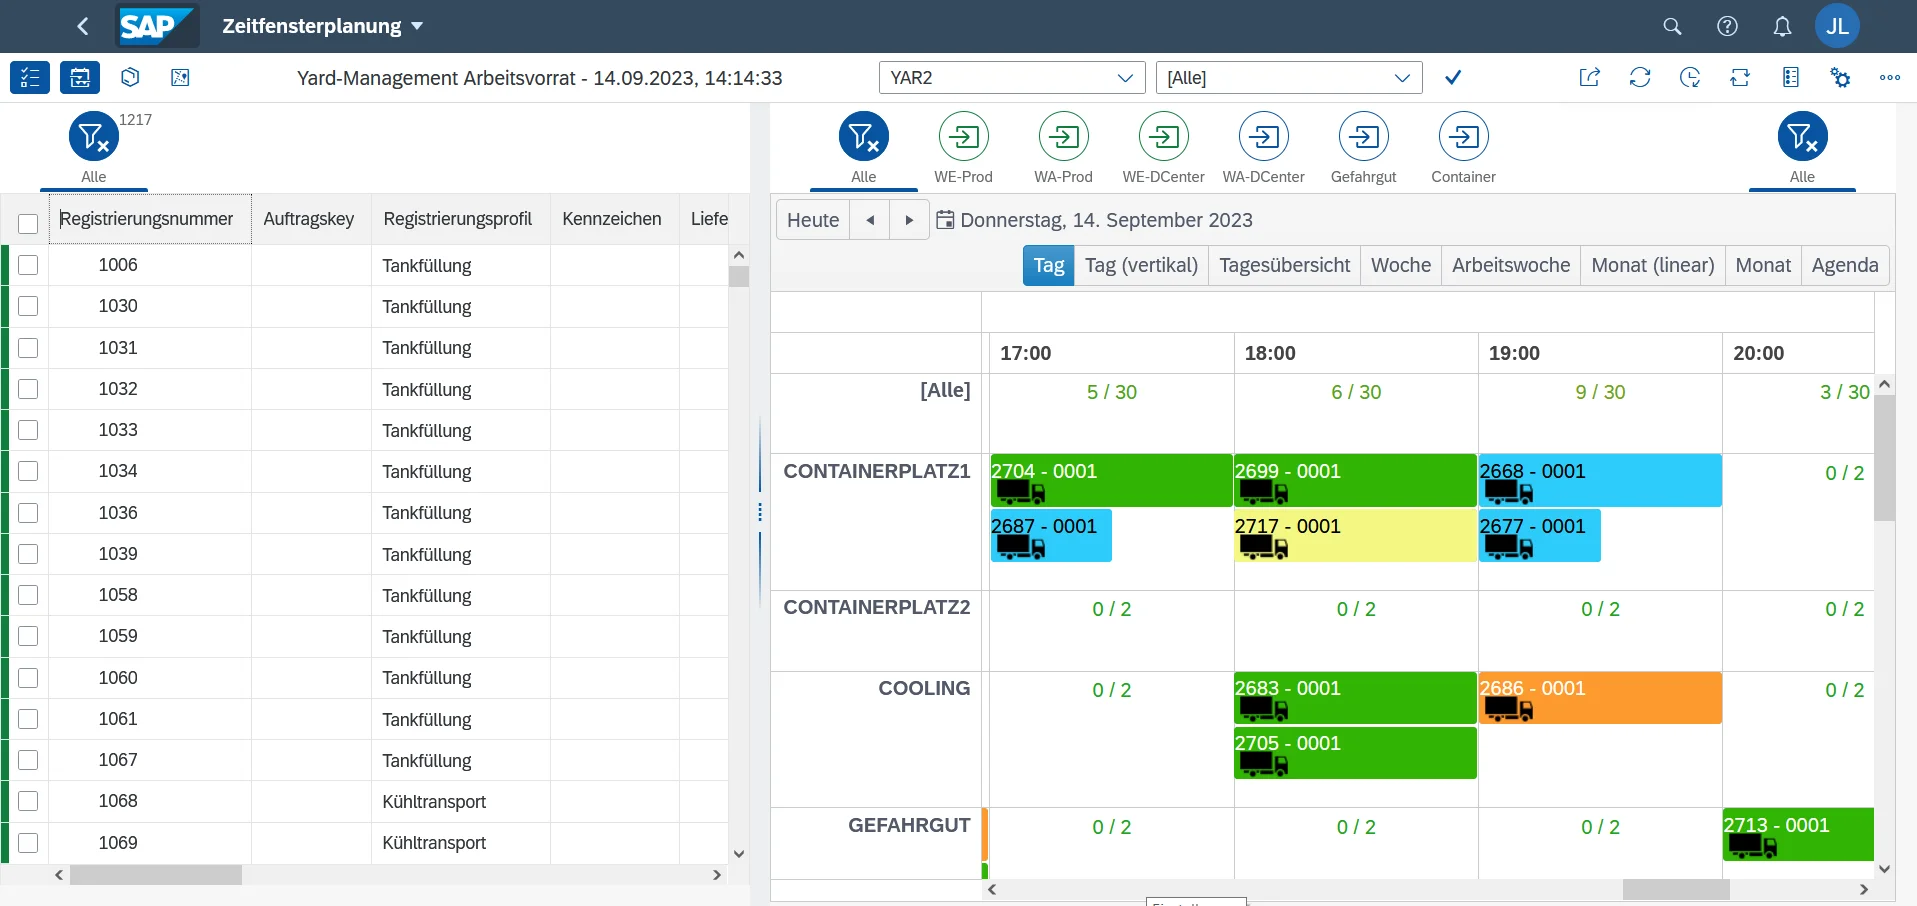Click the WA-DCenter filter icon

pyautogui.click(x=1263, y=137)
